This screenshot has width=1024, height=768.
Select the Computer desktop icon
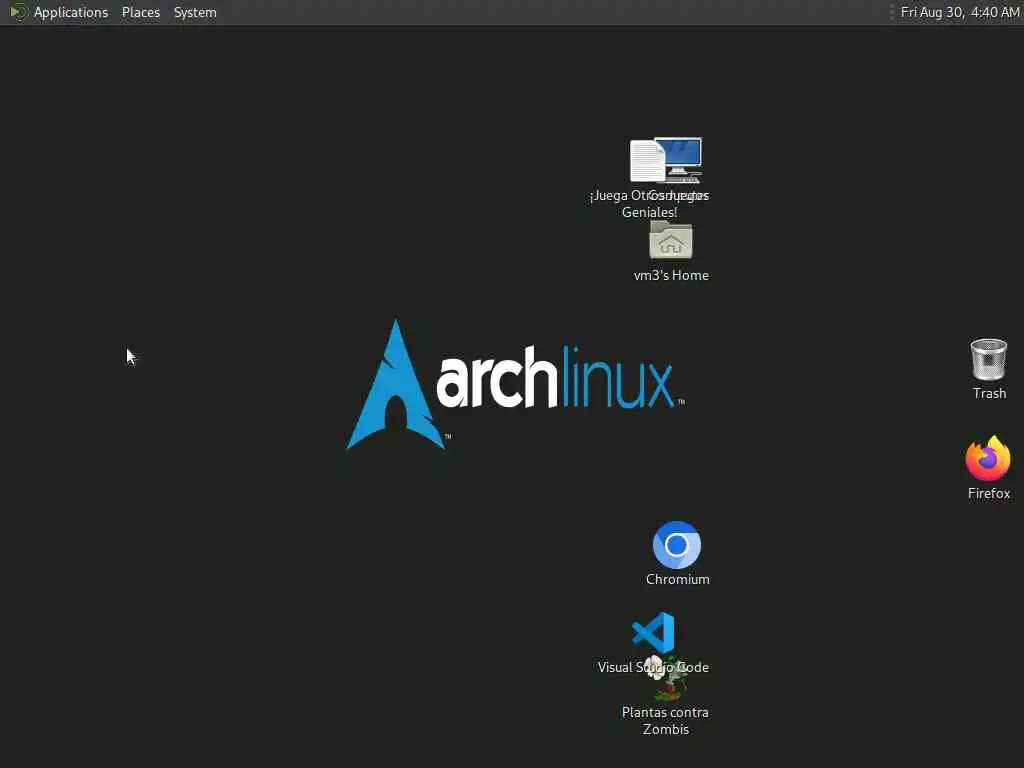tap(680, 159)
